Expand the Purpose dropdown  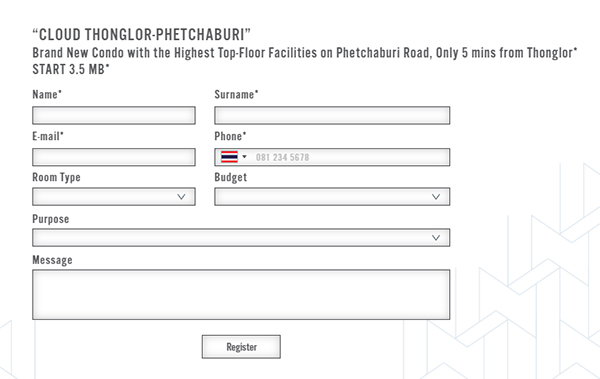[x=241, y=238]
